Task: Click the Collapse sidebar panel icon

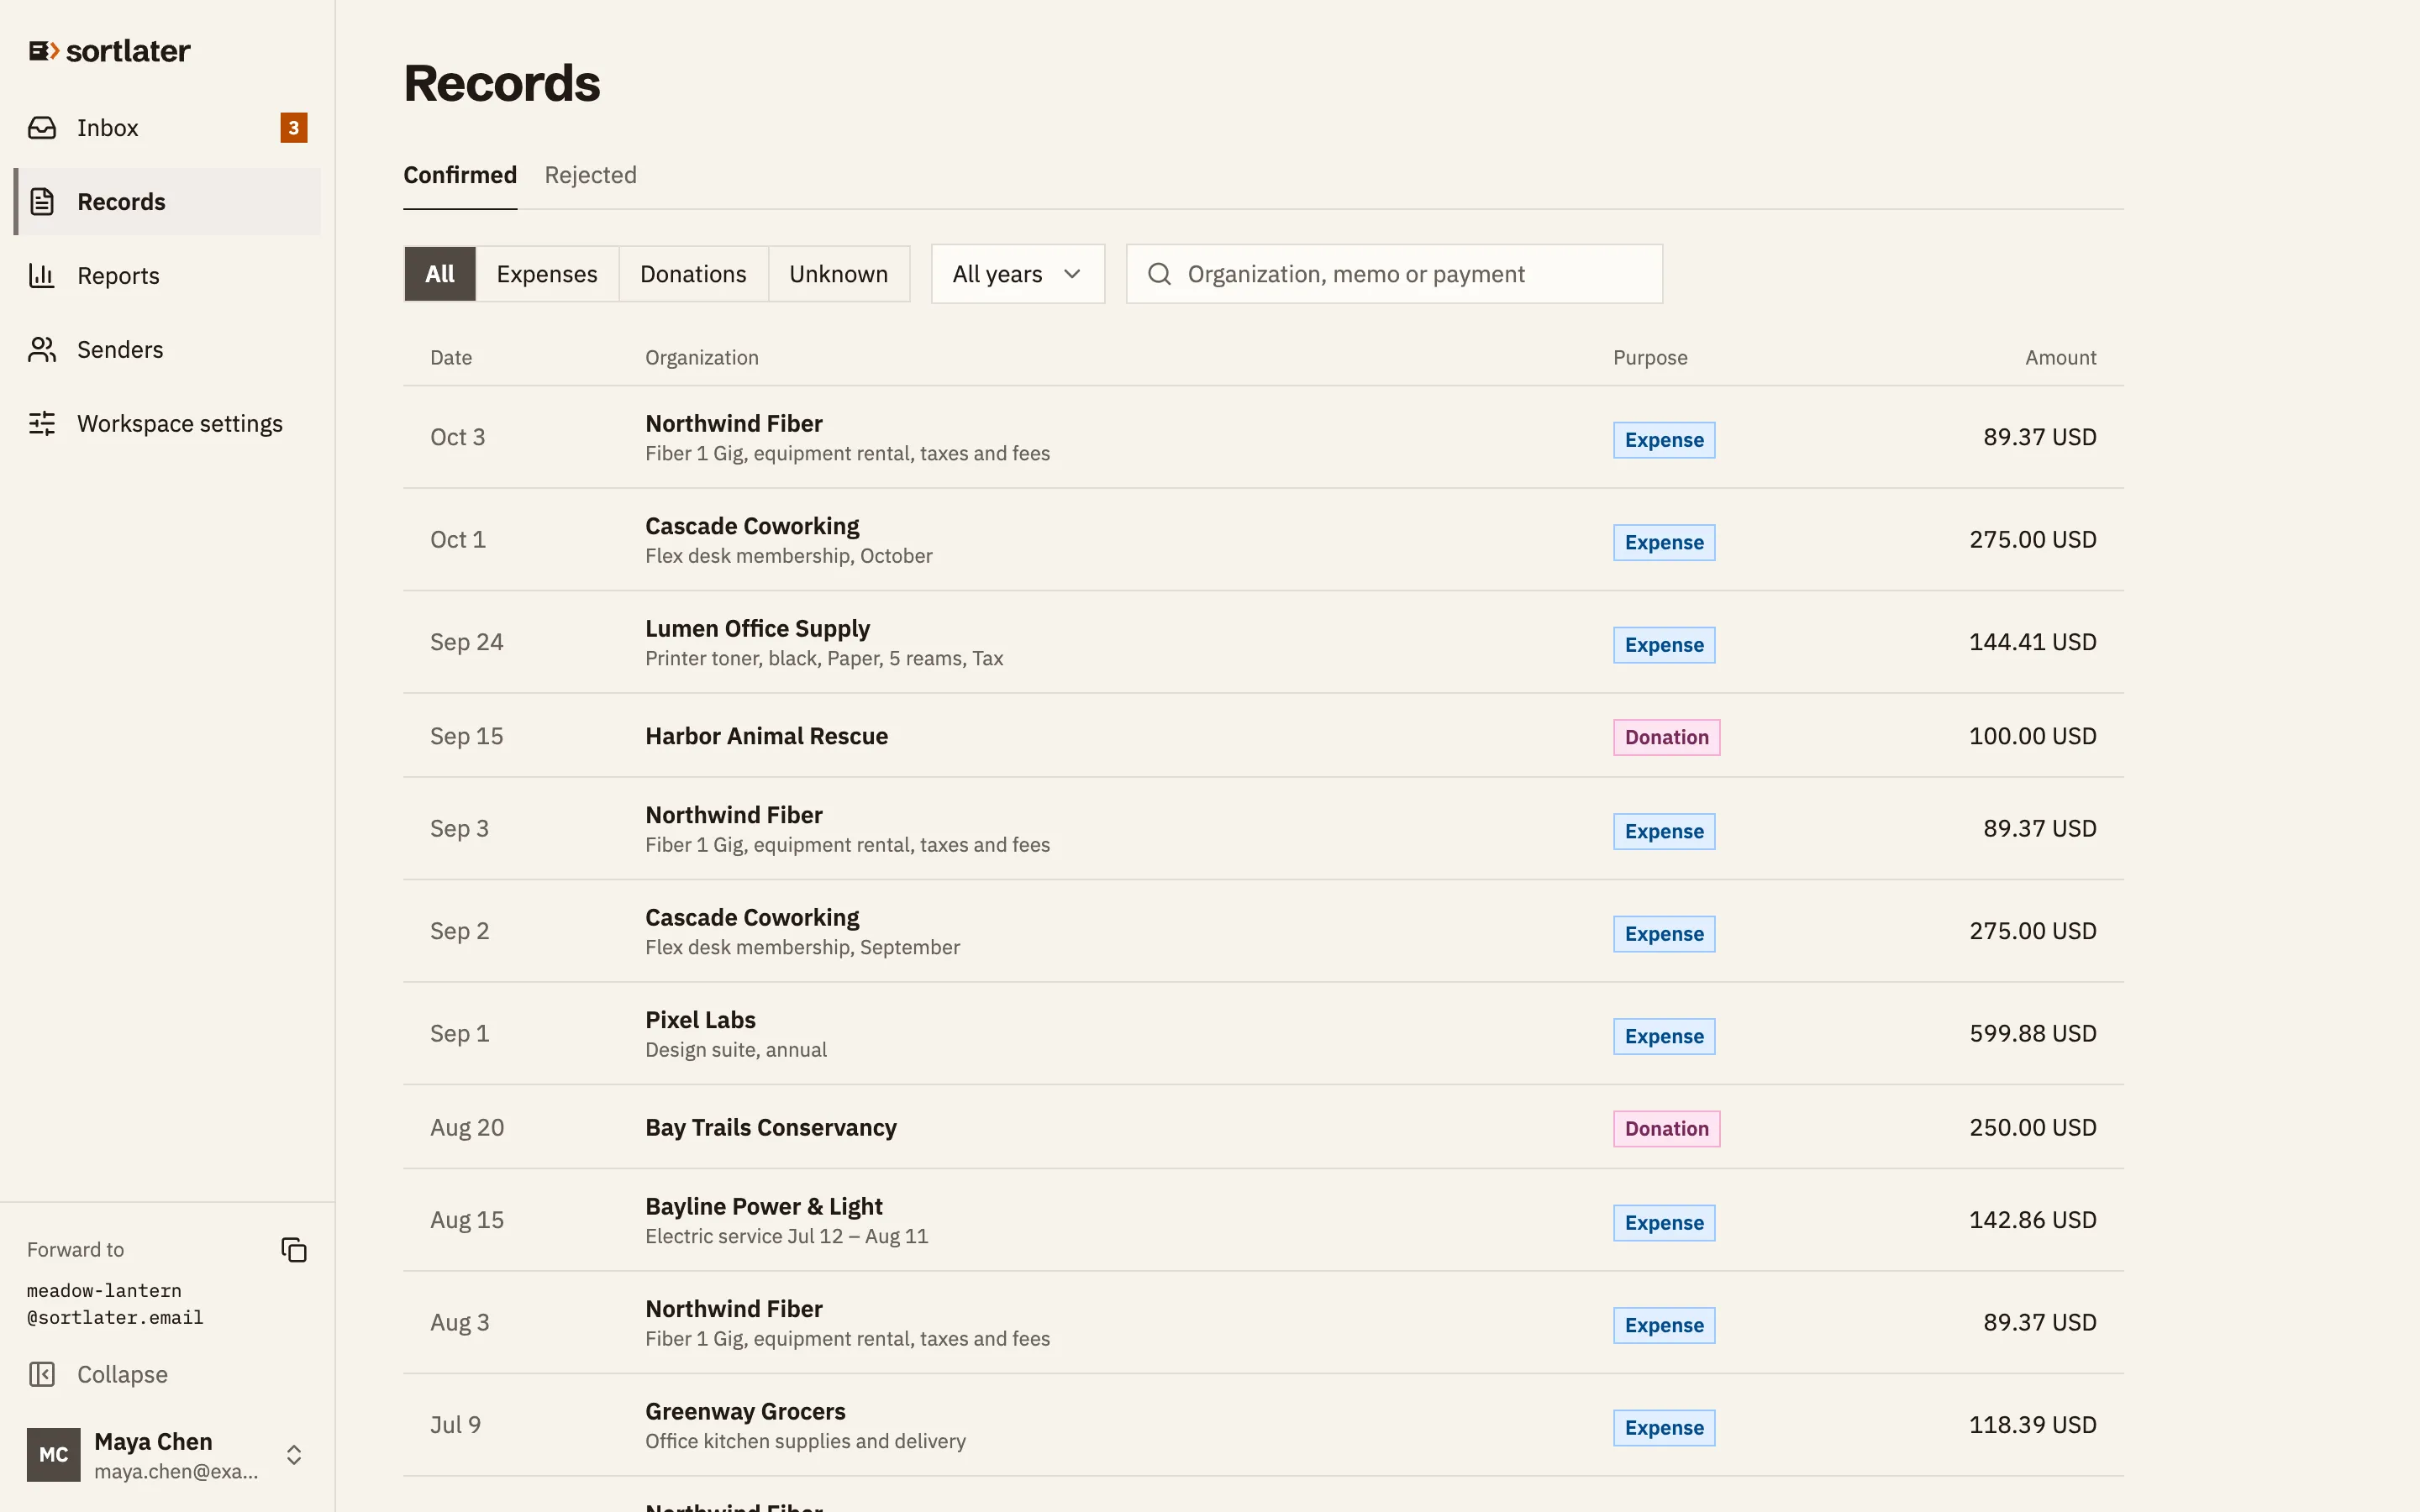Action: [42, 1374]
